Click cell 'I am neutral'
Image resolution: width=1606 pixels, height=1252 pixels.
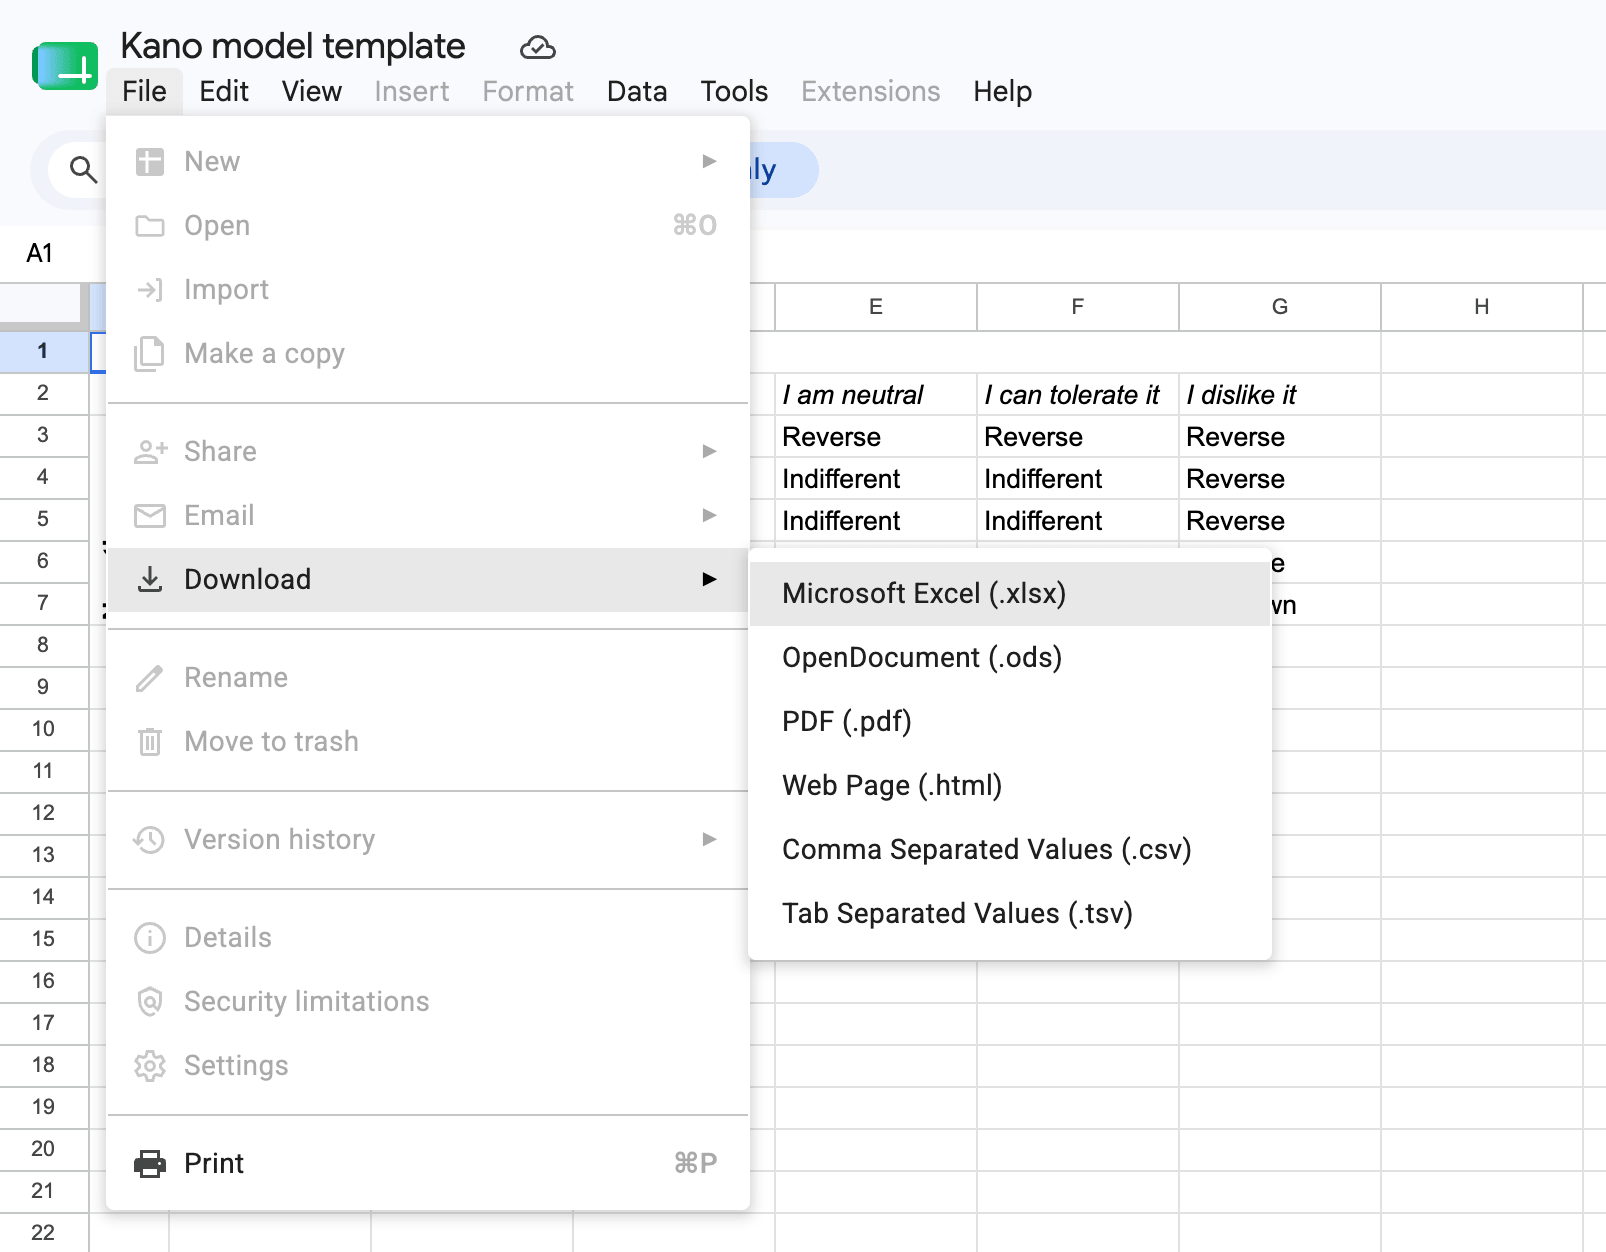click(x=876, y=395)
